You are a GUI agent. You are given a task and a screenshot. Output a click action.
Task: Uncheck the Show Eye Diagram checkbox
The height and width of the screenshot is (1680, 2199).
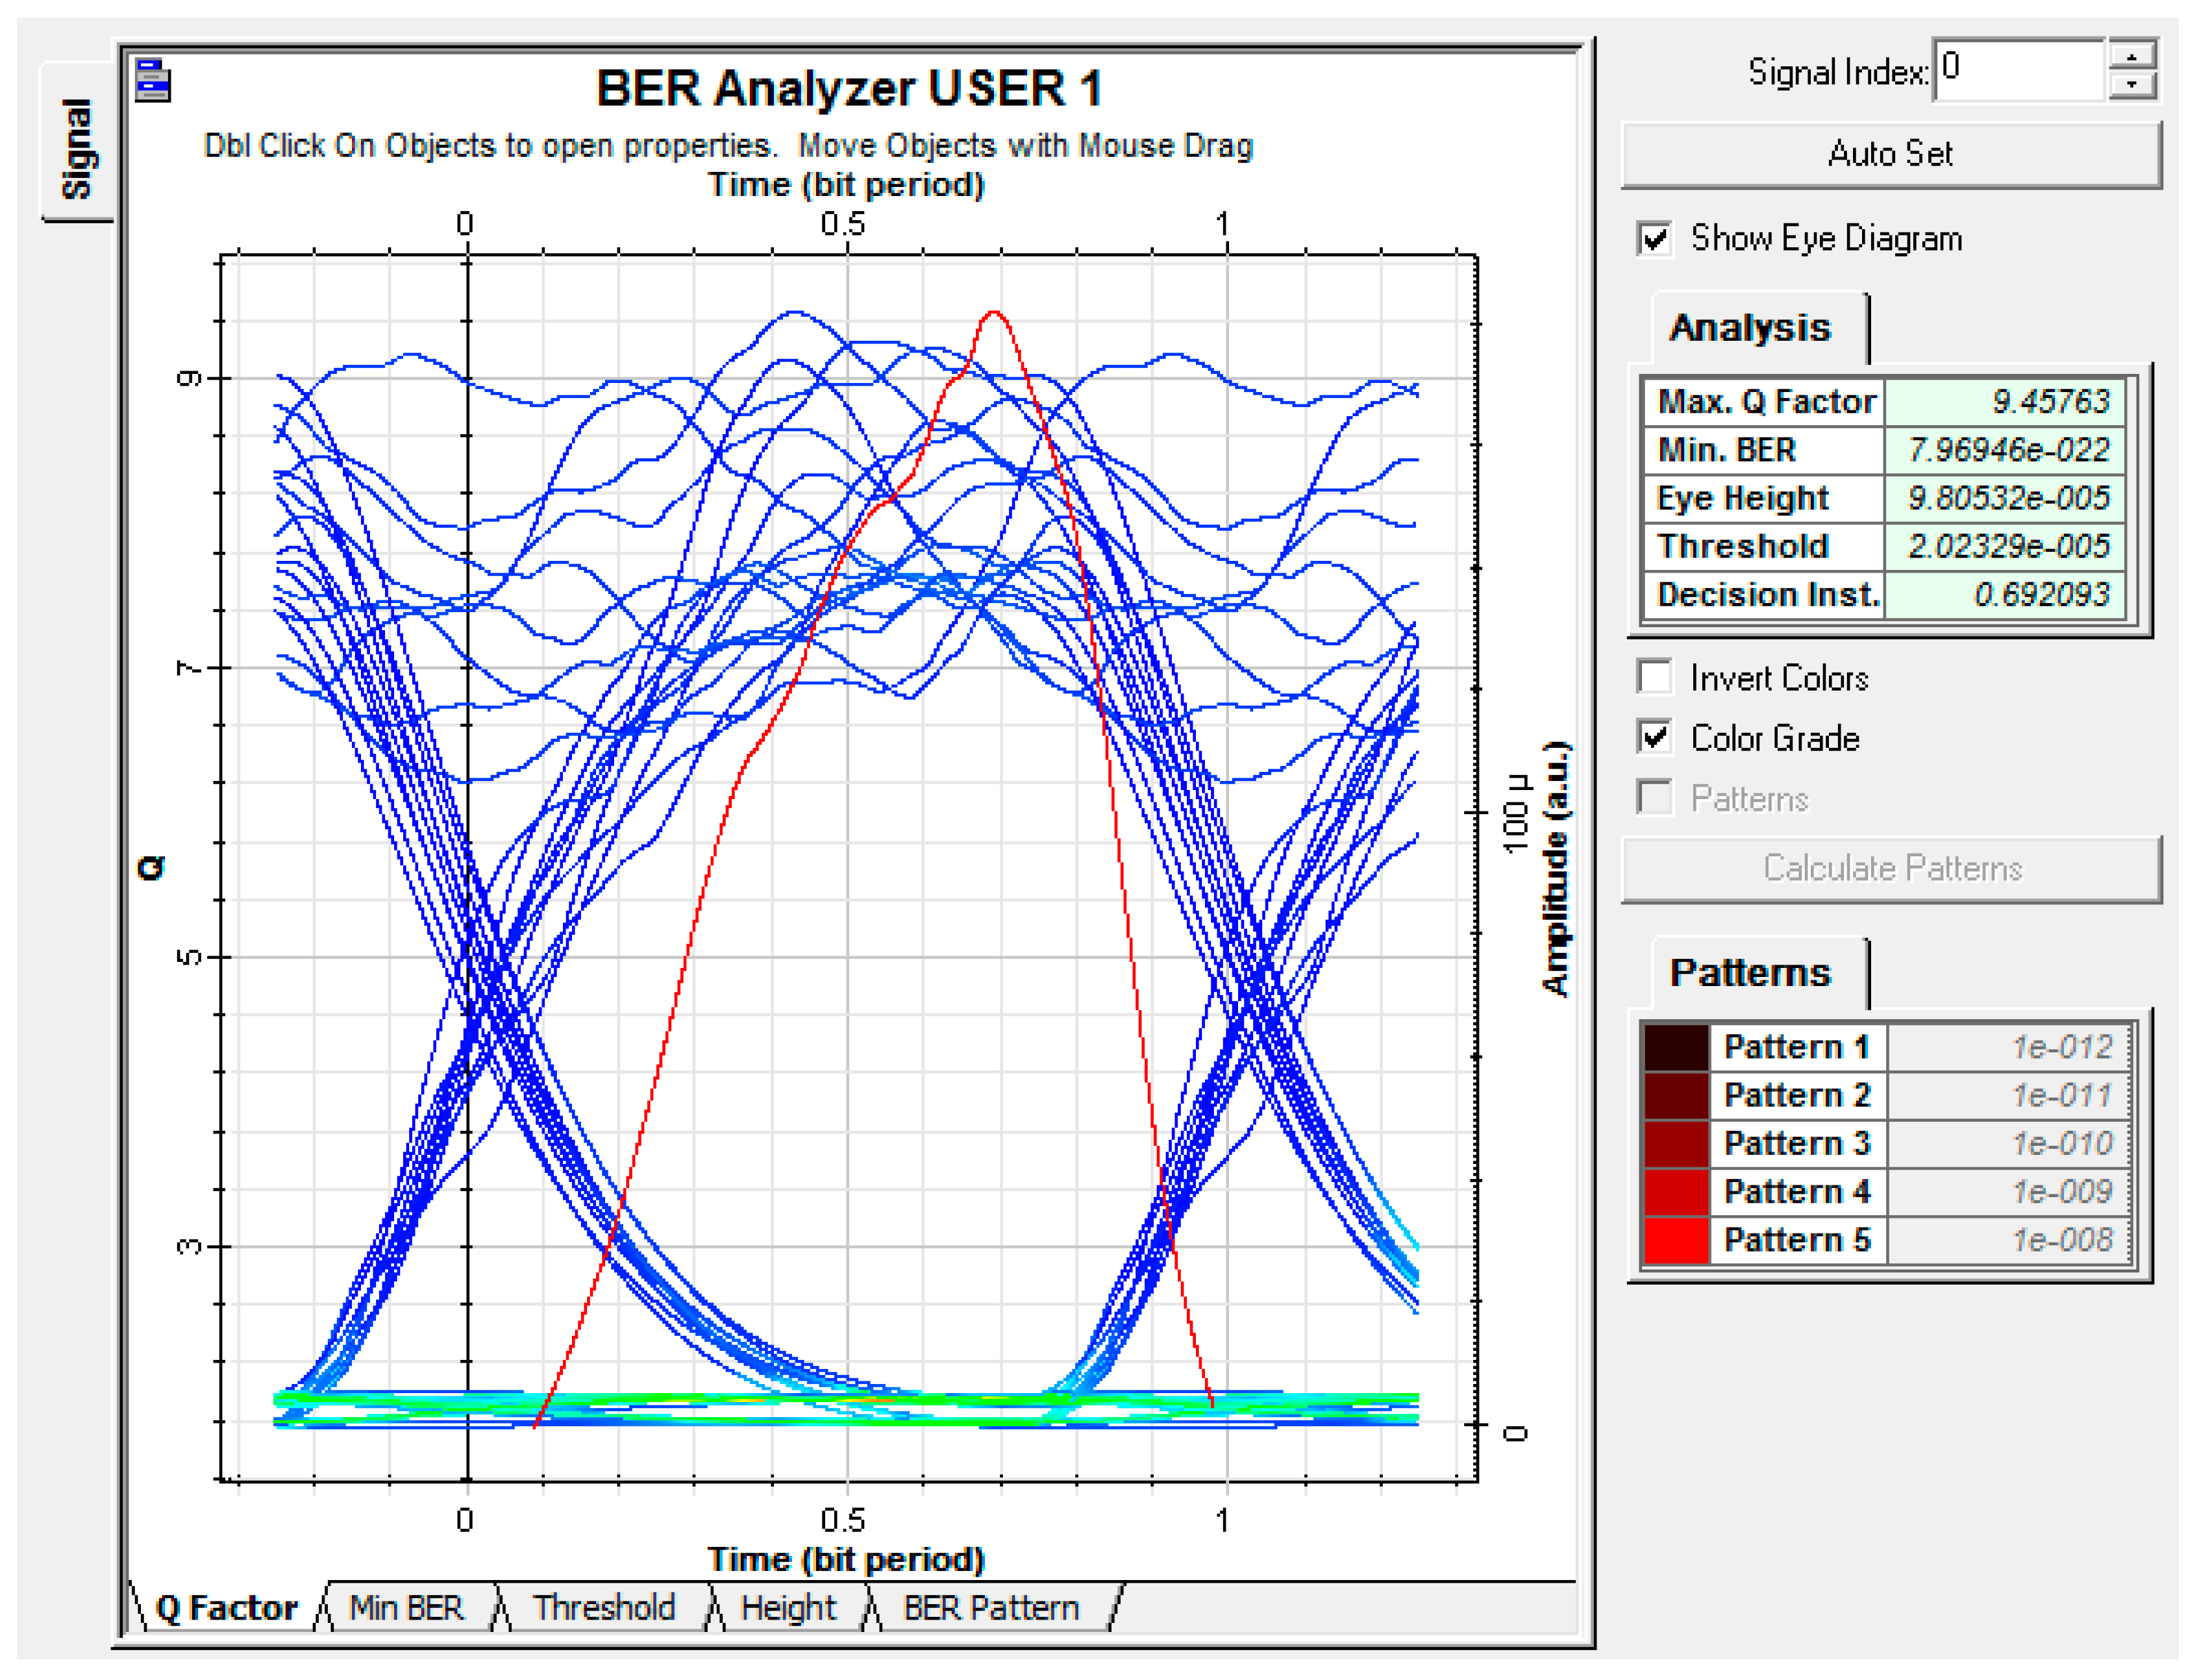(1654, 239)
